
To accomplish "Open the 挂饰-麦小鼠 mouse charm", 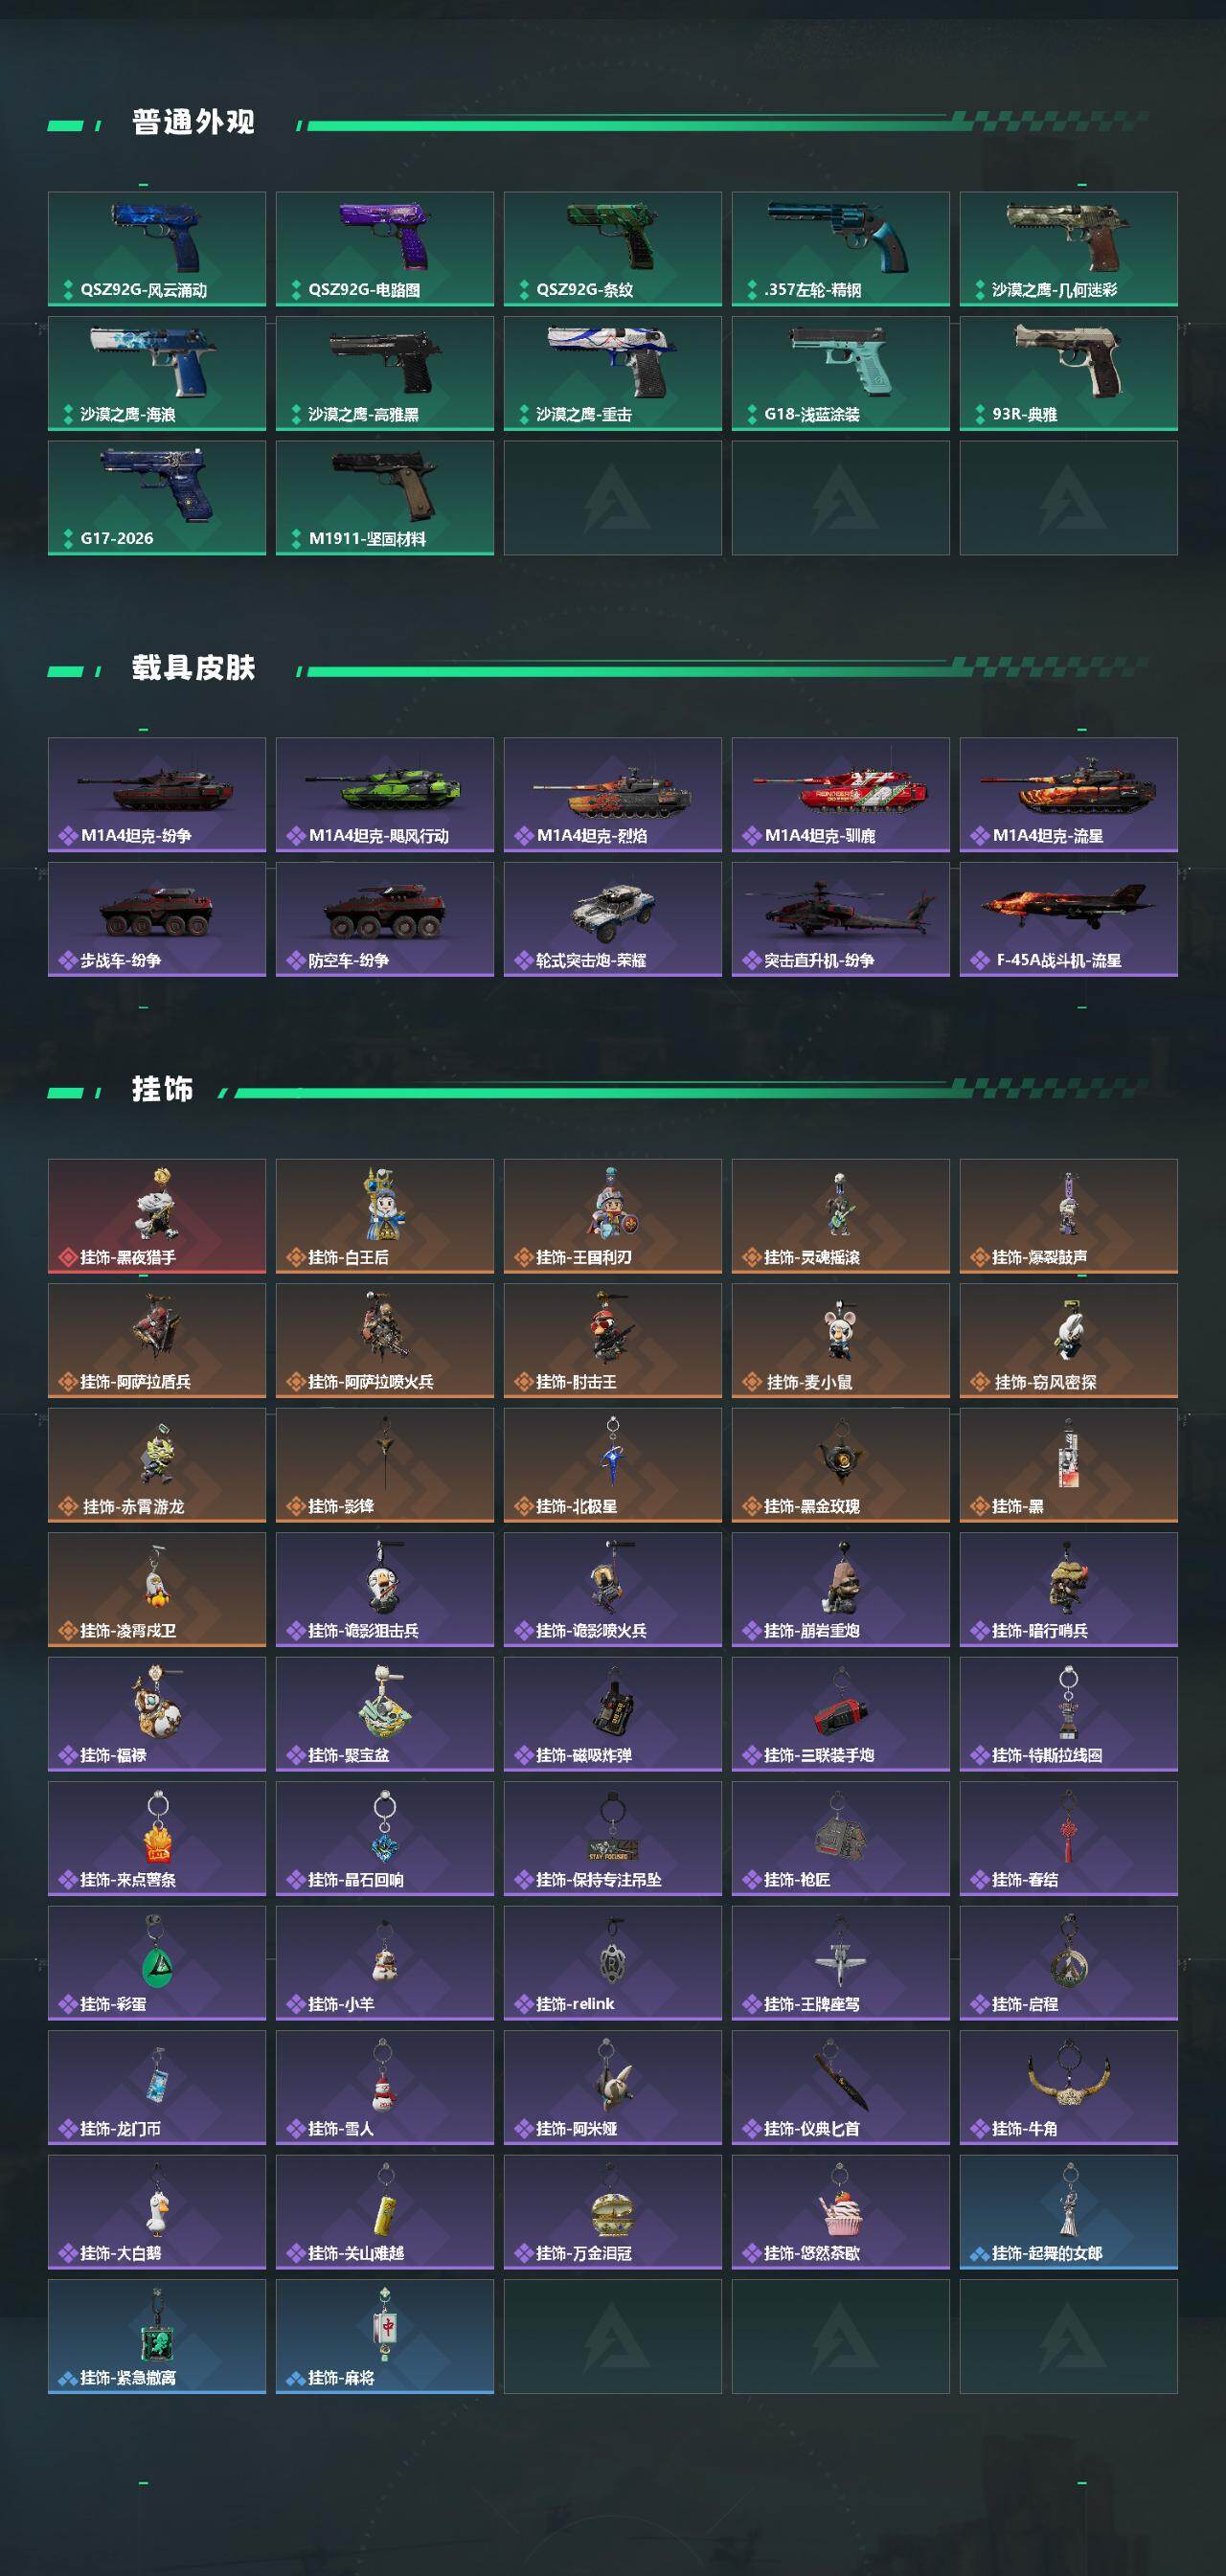I will pos(841,1341).
